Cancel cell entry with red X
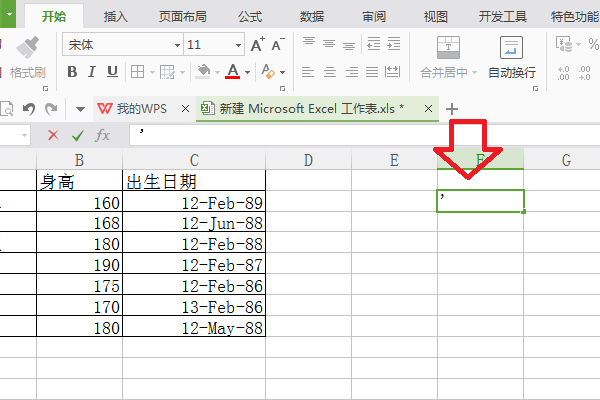The width and height of the screenshot is (600, 400). (53, 135)
